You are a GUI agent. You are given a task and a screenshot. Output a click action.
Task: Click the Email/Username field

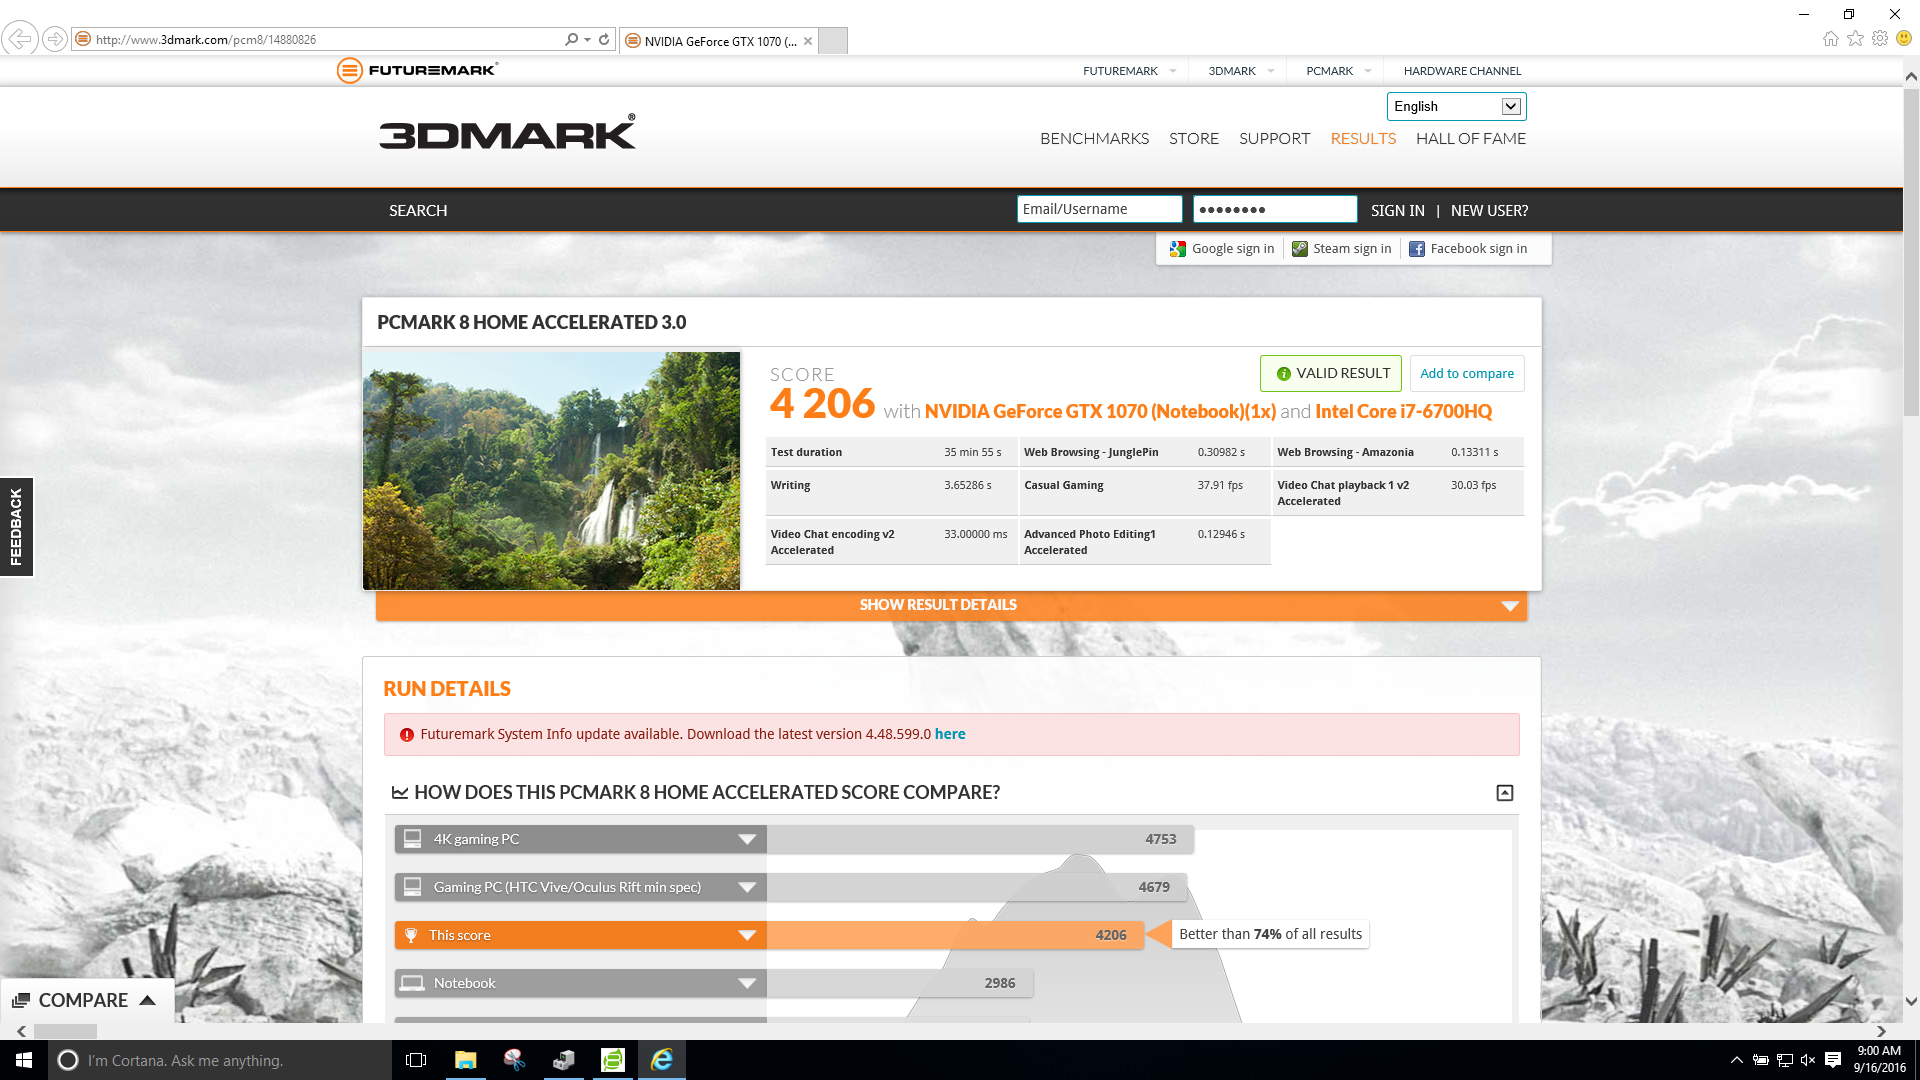coord(1099,209)
